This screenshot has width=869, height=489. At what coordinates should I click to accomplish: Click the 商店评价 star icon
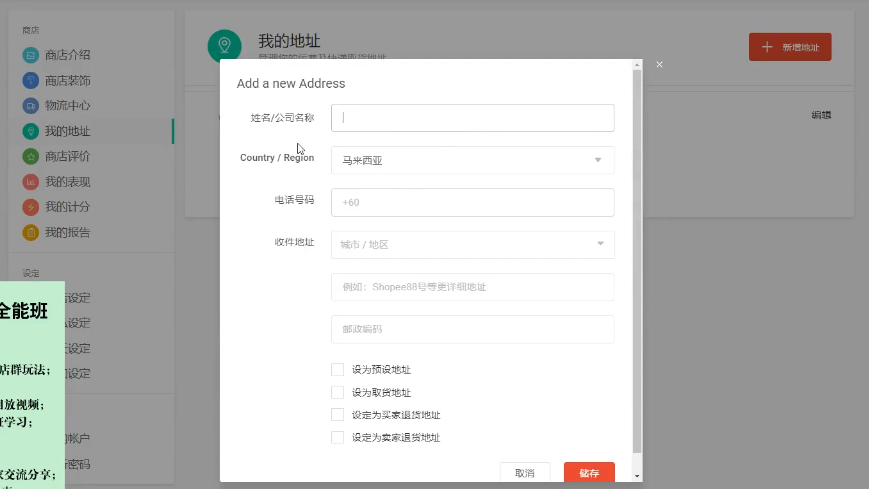(30, 156)
